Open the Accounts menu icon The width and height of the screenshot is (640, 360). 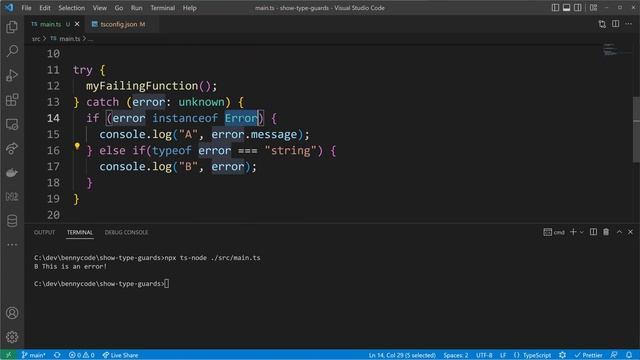[12, 313]
